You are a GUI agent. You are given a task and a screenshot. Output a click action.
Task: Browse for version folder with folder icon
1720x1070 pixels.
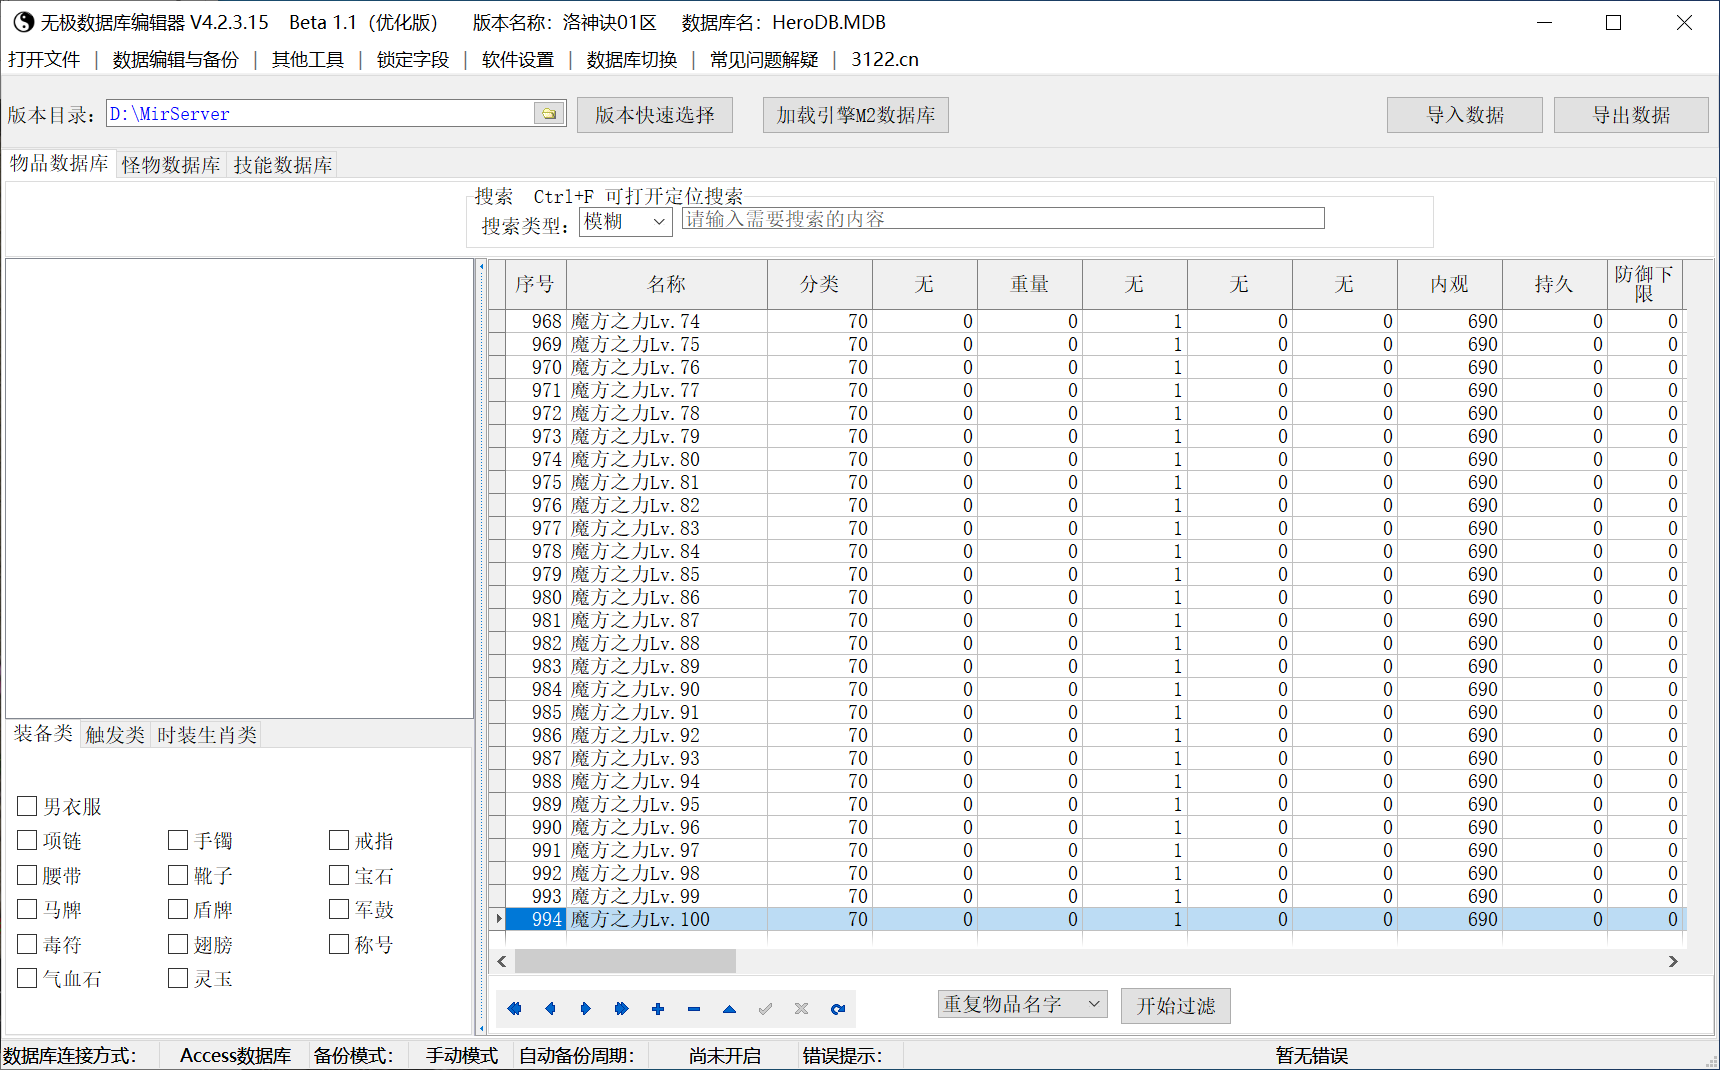click(x=549, y=114)
